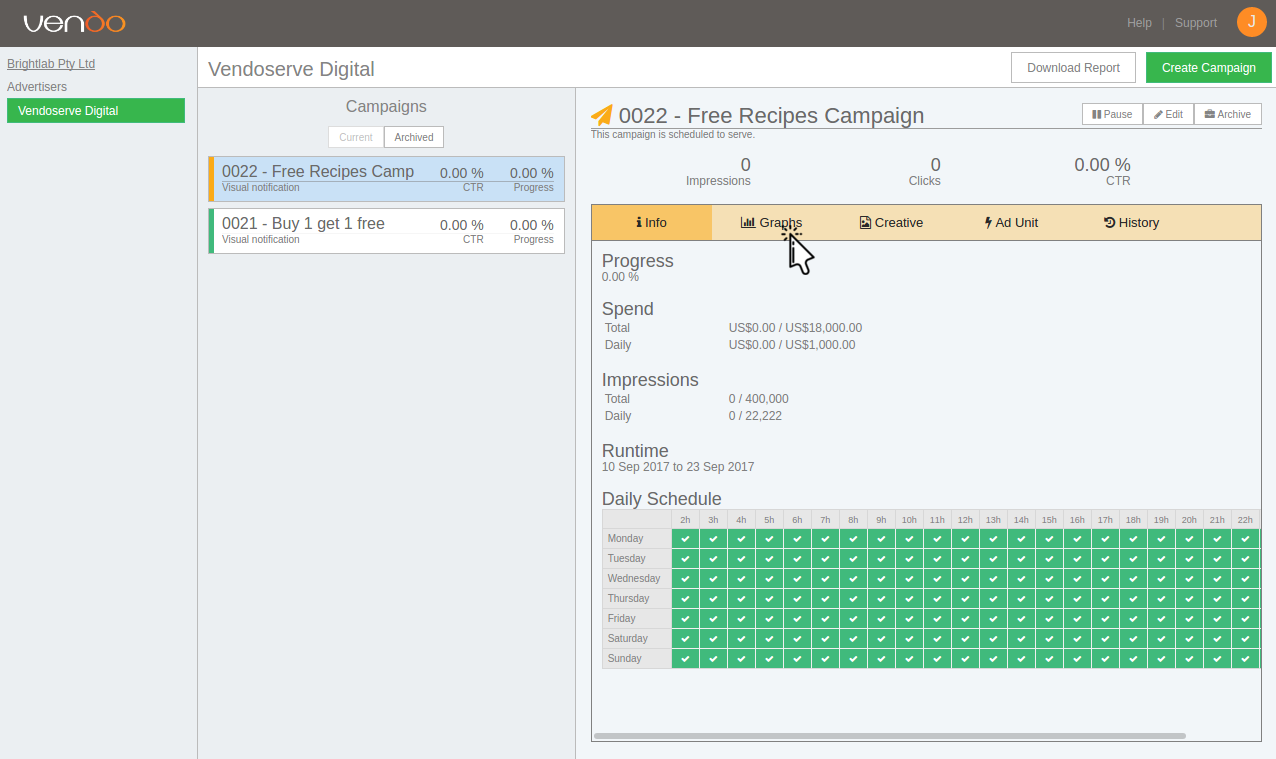Archive the campaign
1276x759 pixels.
pos(1228,114)
